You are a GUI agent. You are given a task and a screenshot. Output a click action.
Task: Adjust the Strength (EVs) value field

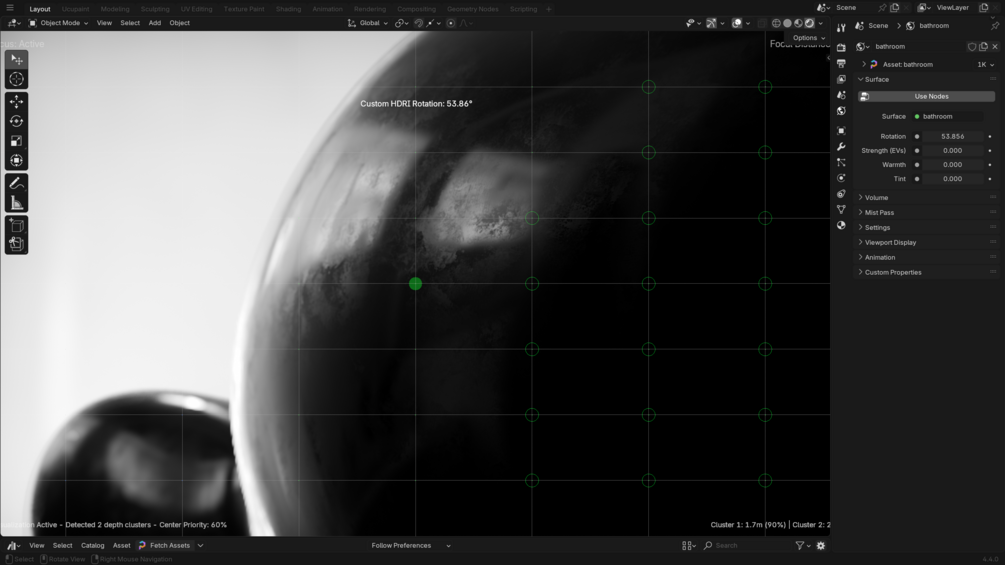point(952,151)
